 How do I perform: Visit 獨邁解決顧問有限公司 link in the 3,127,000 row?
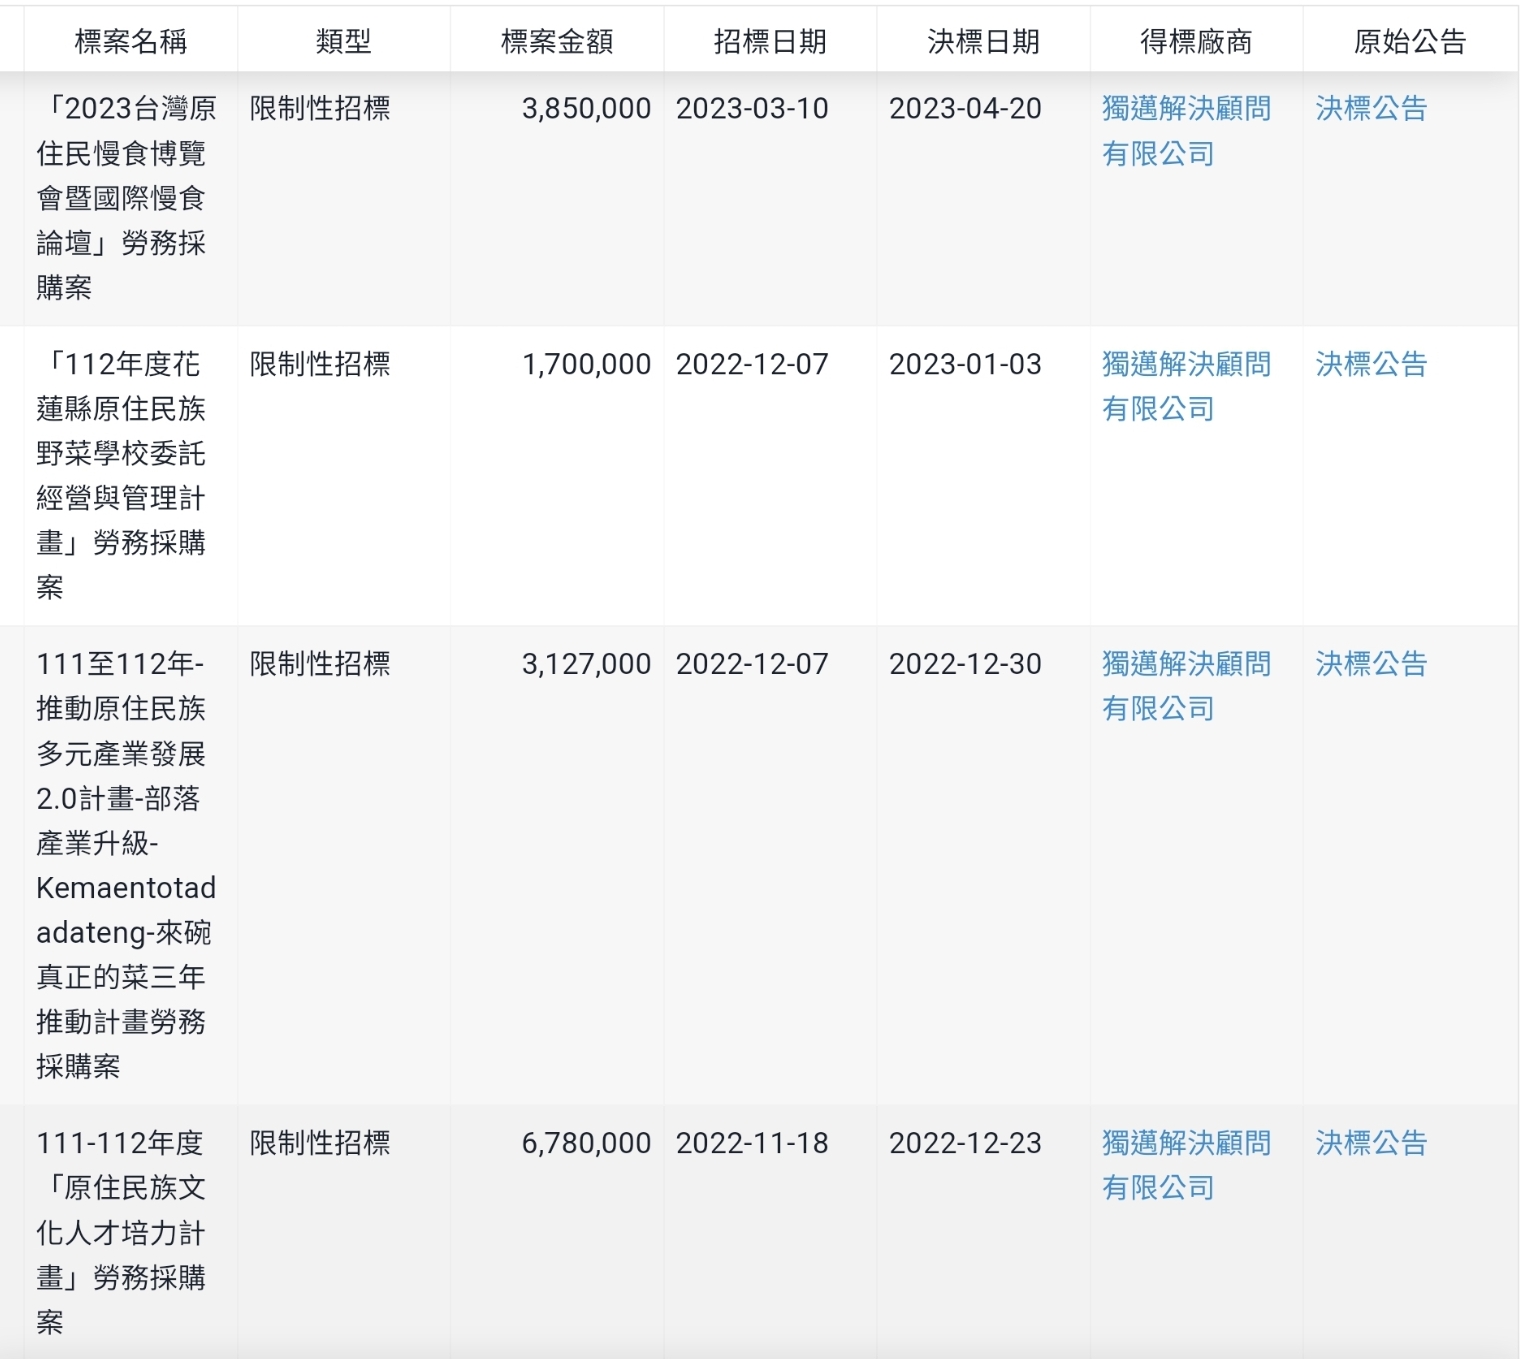click(1186, 686)
